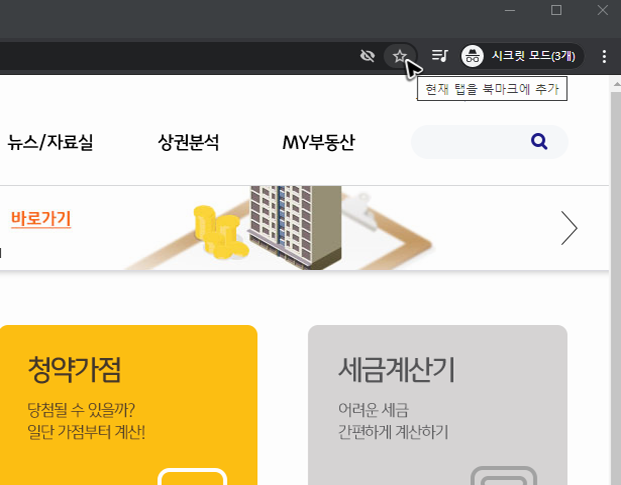621x485 pixels.
Task: Click the apartment building banner image
Action: point(295,228)
